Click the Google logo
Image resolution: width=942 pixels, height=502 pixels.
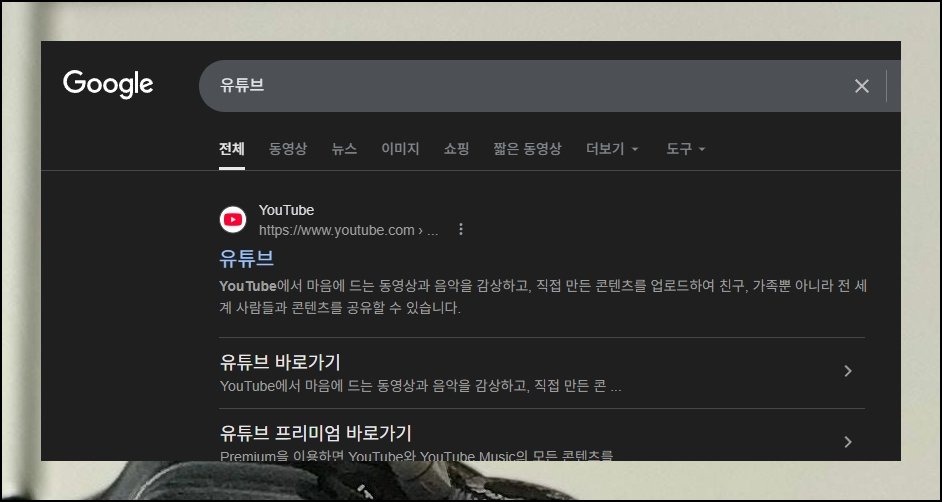coord(108,85)
